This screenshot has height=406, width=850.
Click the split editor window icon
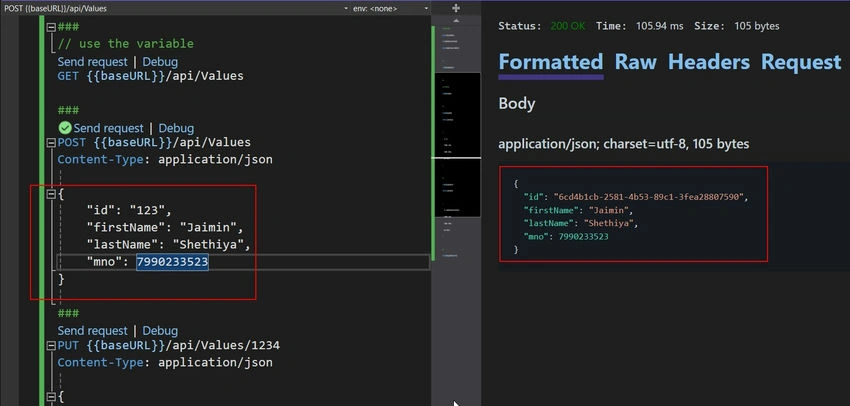[x=456, y=8]
